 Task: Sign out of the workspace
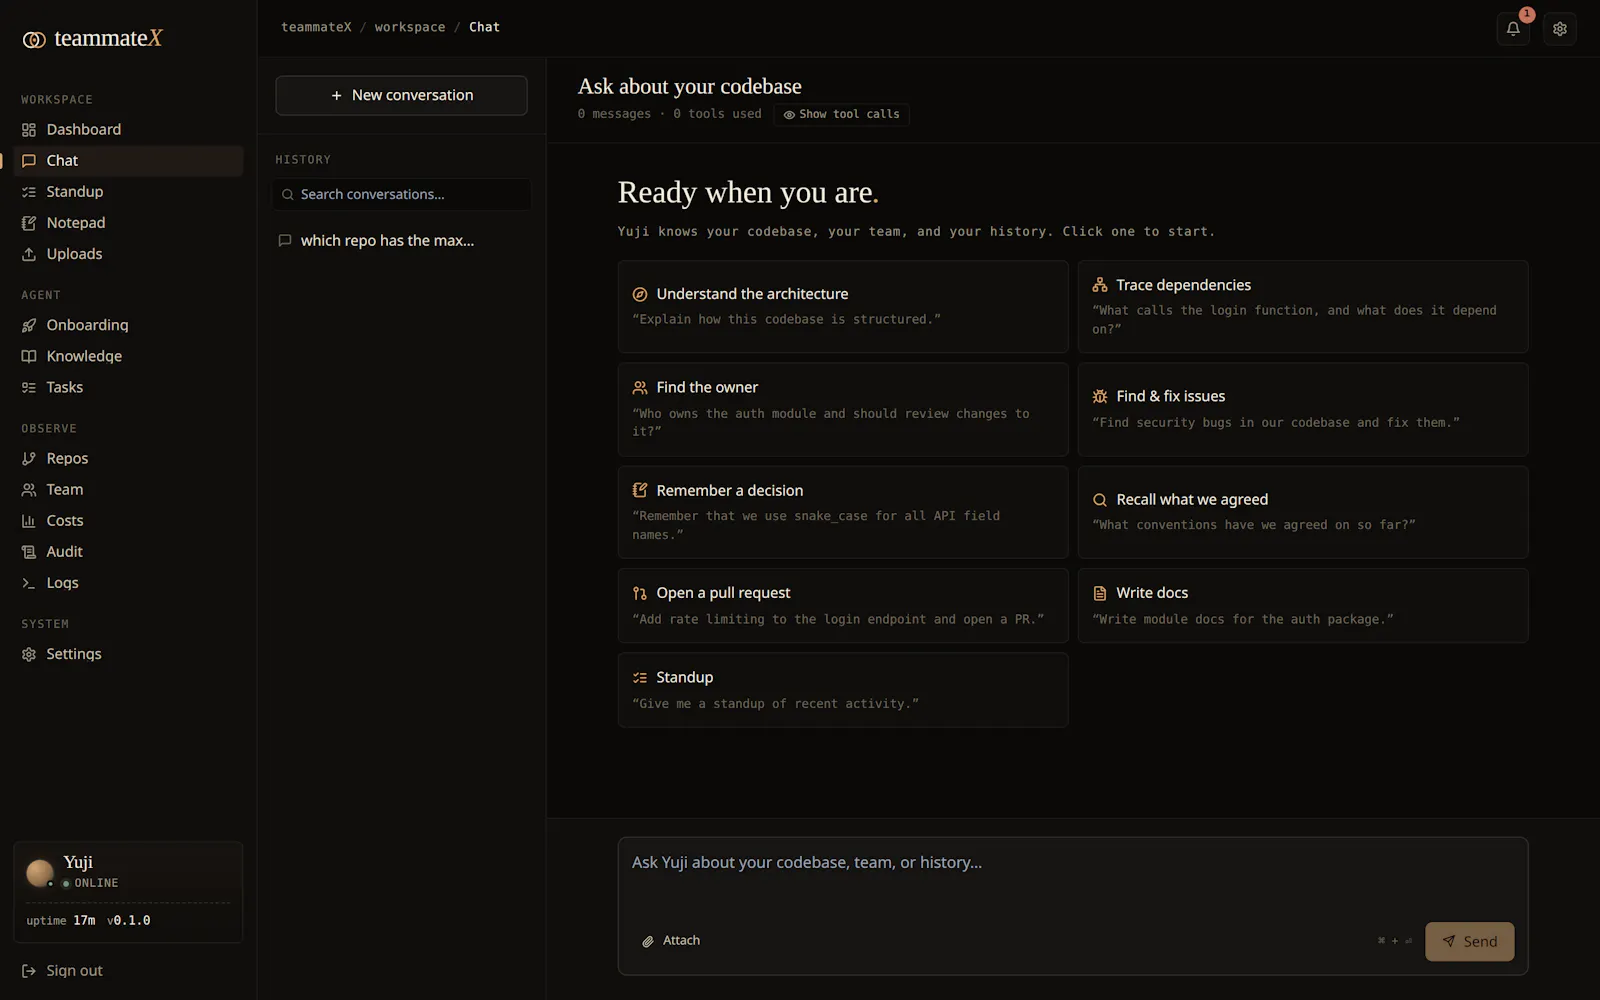(x=62, y=971)
